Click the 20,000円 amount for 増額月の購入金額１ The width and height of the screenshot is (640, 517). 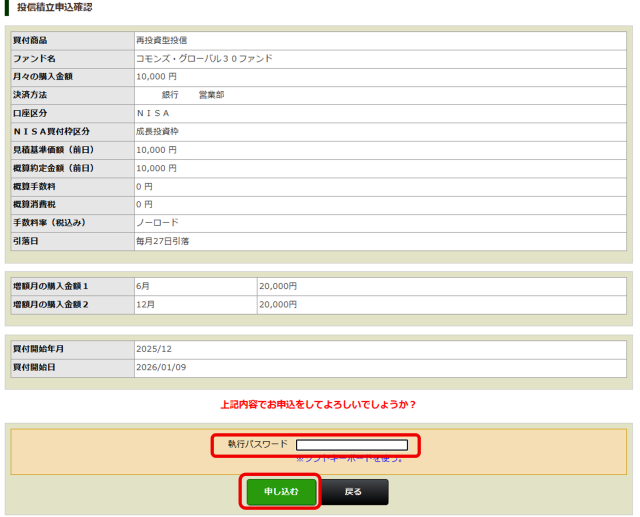278,286
